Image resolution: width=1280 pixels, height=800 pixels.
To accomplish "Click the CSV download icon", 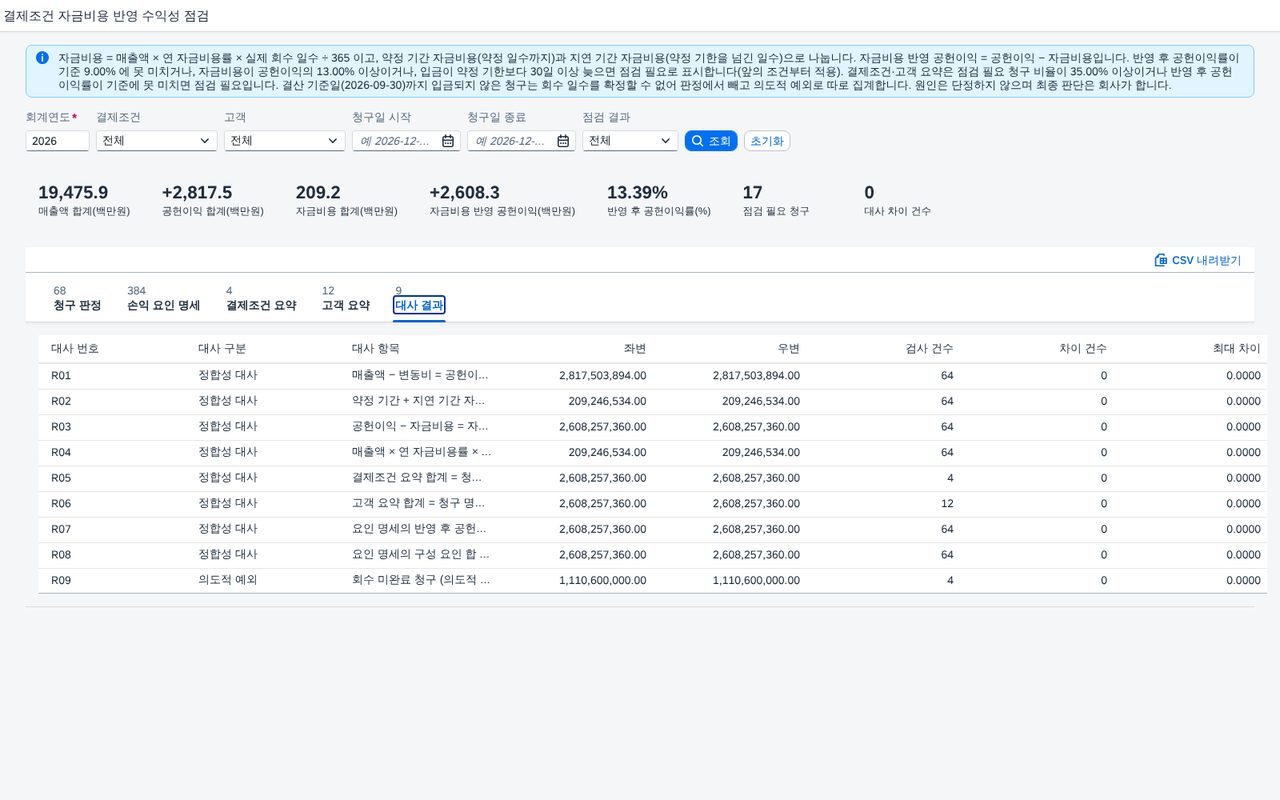I will point(1161,260).
